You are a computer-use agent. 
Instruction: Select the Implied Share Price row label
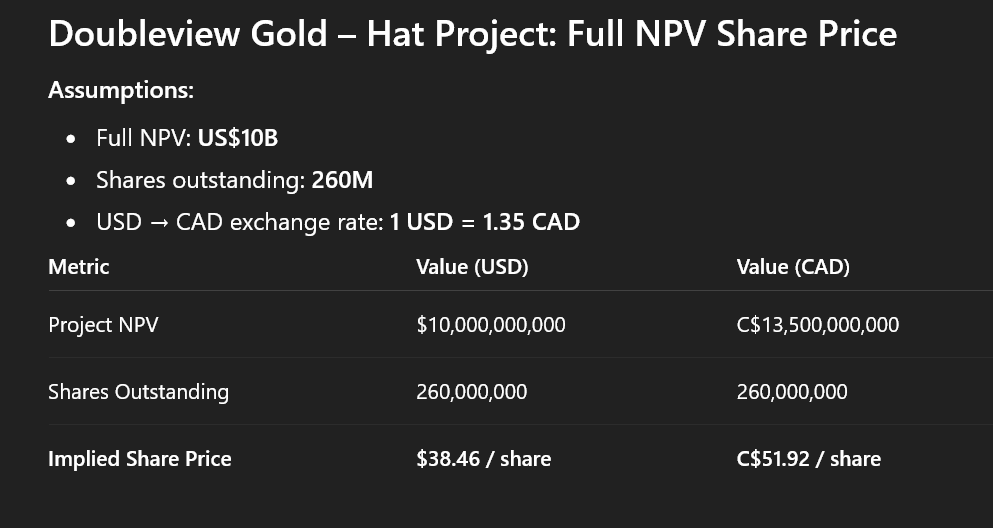coord(140,459)
